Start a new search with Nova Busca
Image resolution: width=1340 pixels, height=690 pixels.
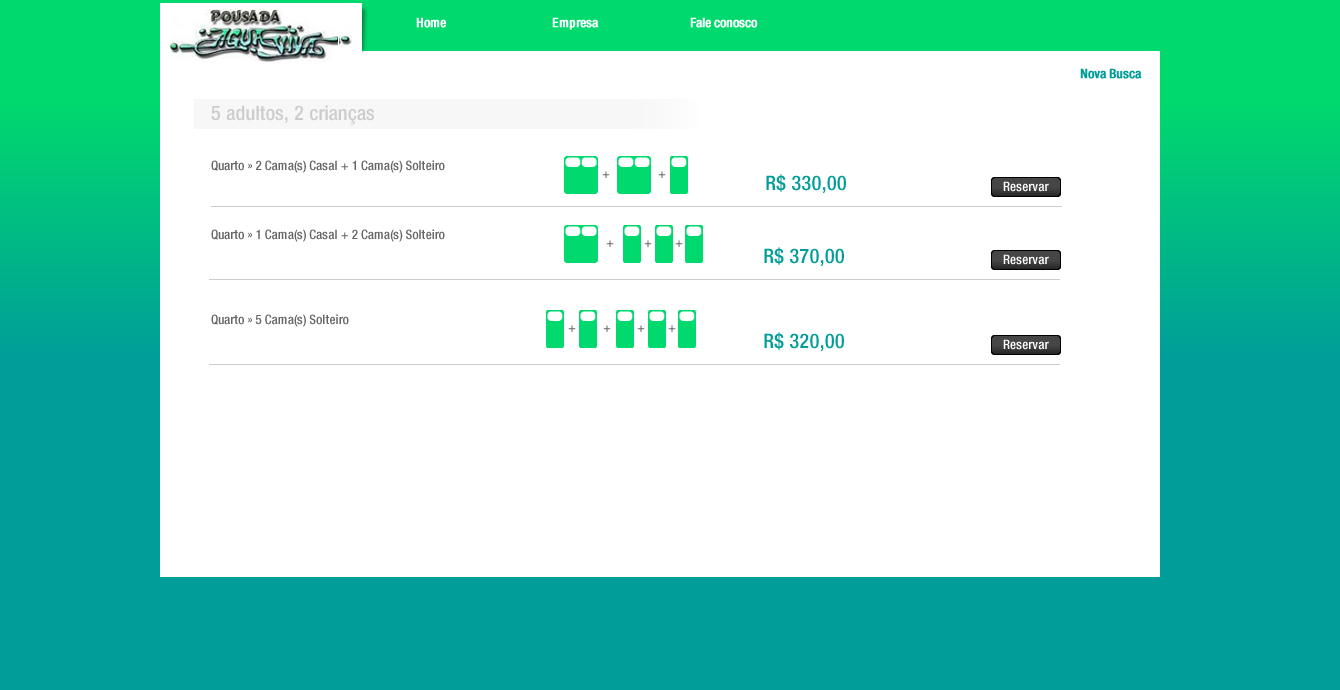(1110, 74)
